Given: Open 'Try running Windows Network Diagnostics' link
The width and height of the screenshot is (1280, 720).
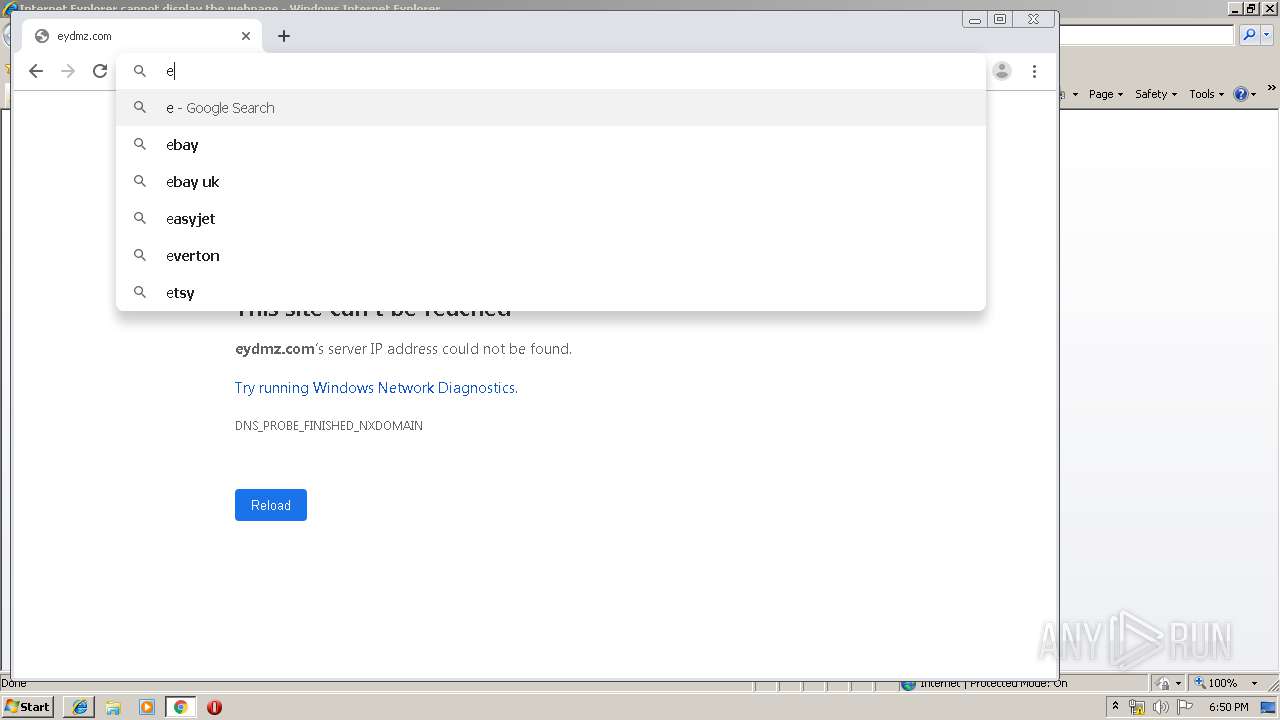Looking at the screenshot, I should click(376, 388).
